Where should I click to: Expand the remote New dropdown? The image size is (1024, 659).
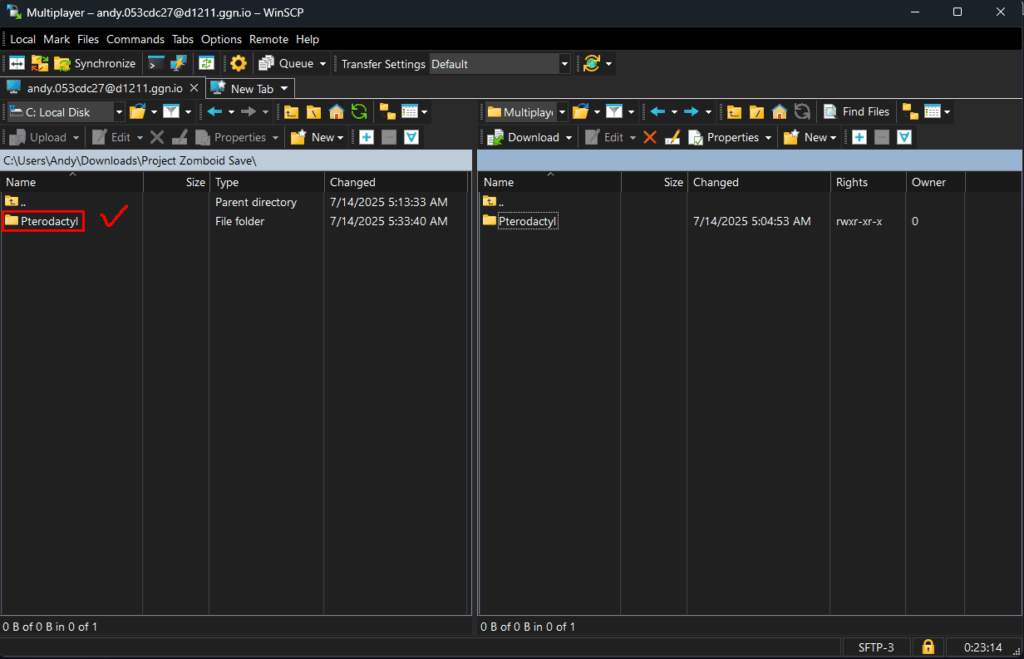(x=833, y=138)
